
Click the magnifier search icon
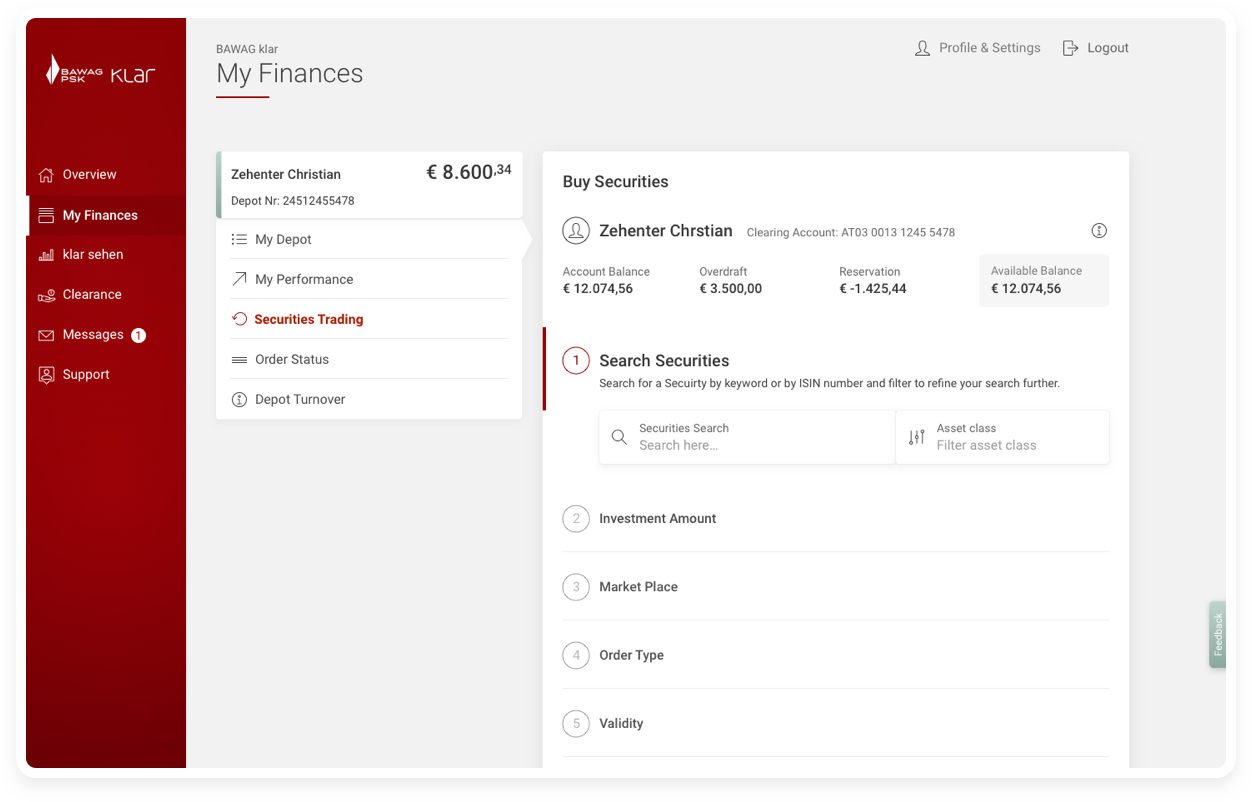coord(619,437)
